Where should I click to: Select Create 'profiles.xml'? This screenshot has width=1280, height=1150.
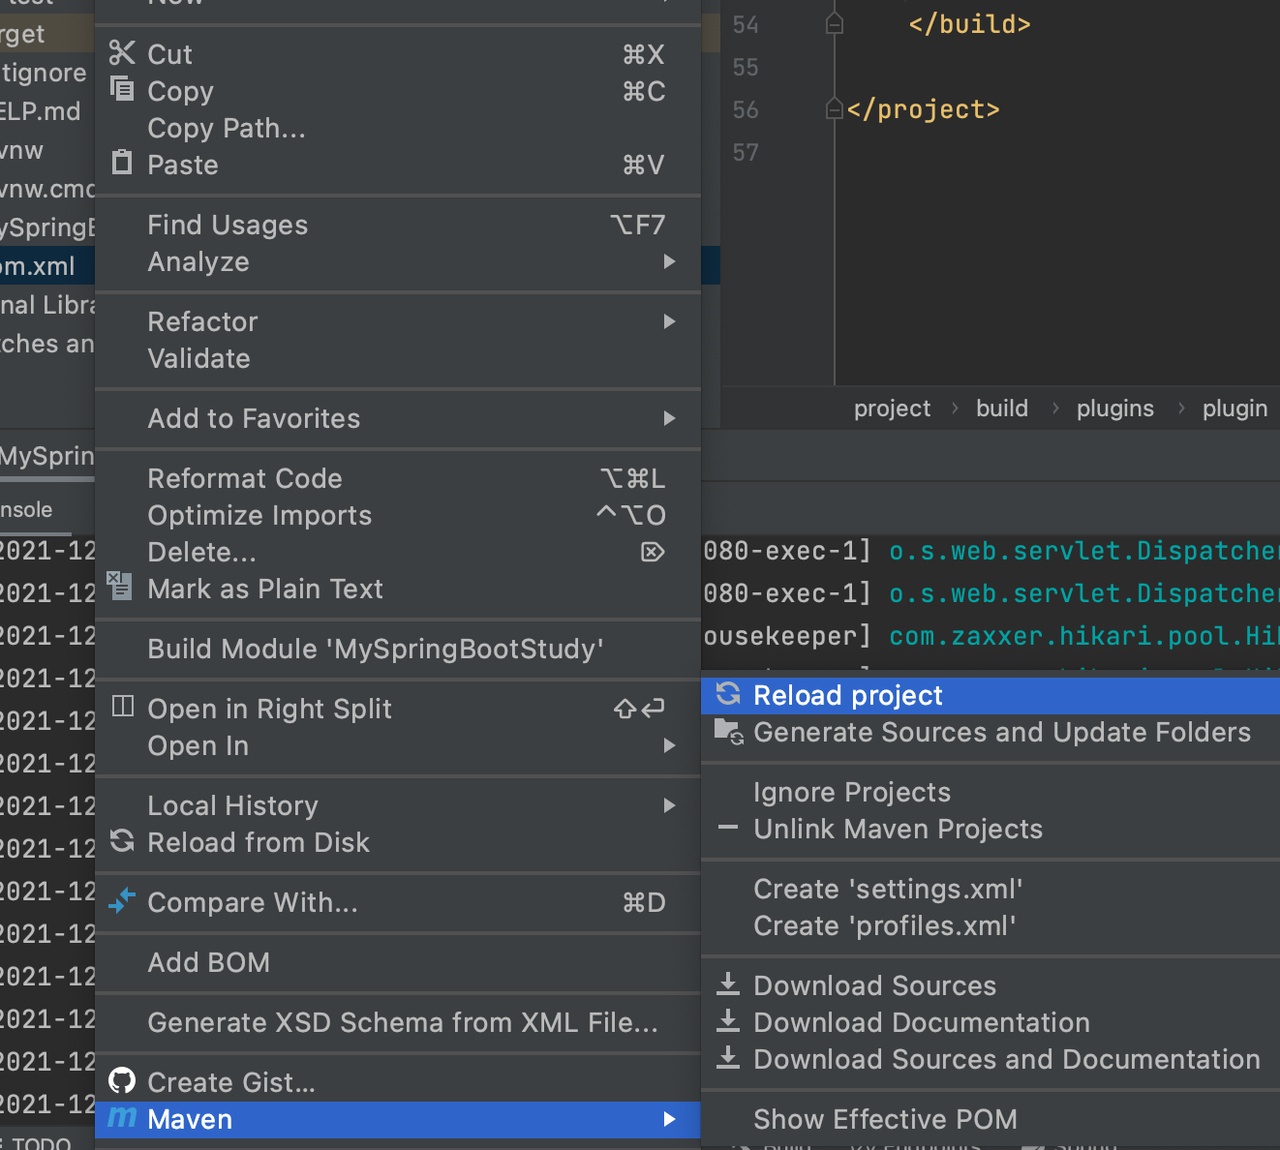click(x=991, y=926)
